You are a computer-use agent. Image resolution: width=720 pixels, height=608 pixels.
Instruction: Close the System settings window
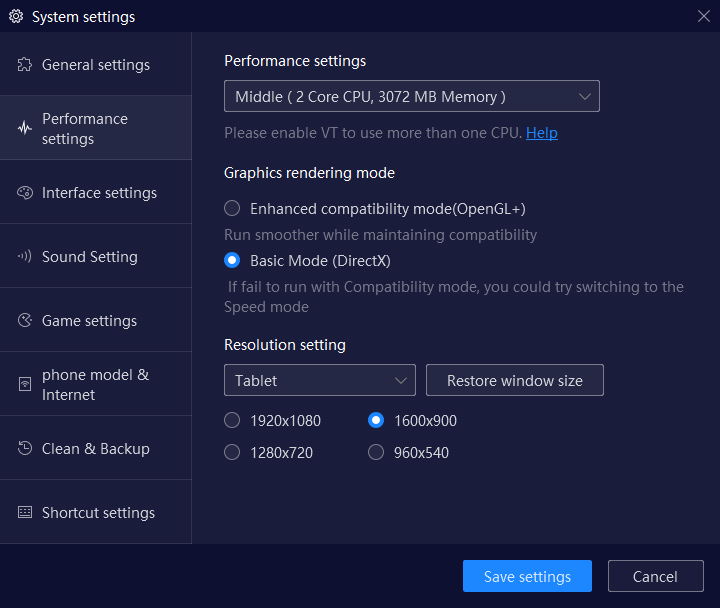[x=703, y=16]
